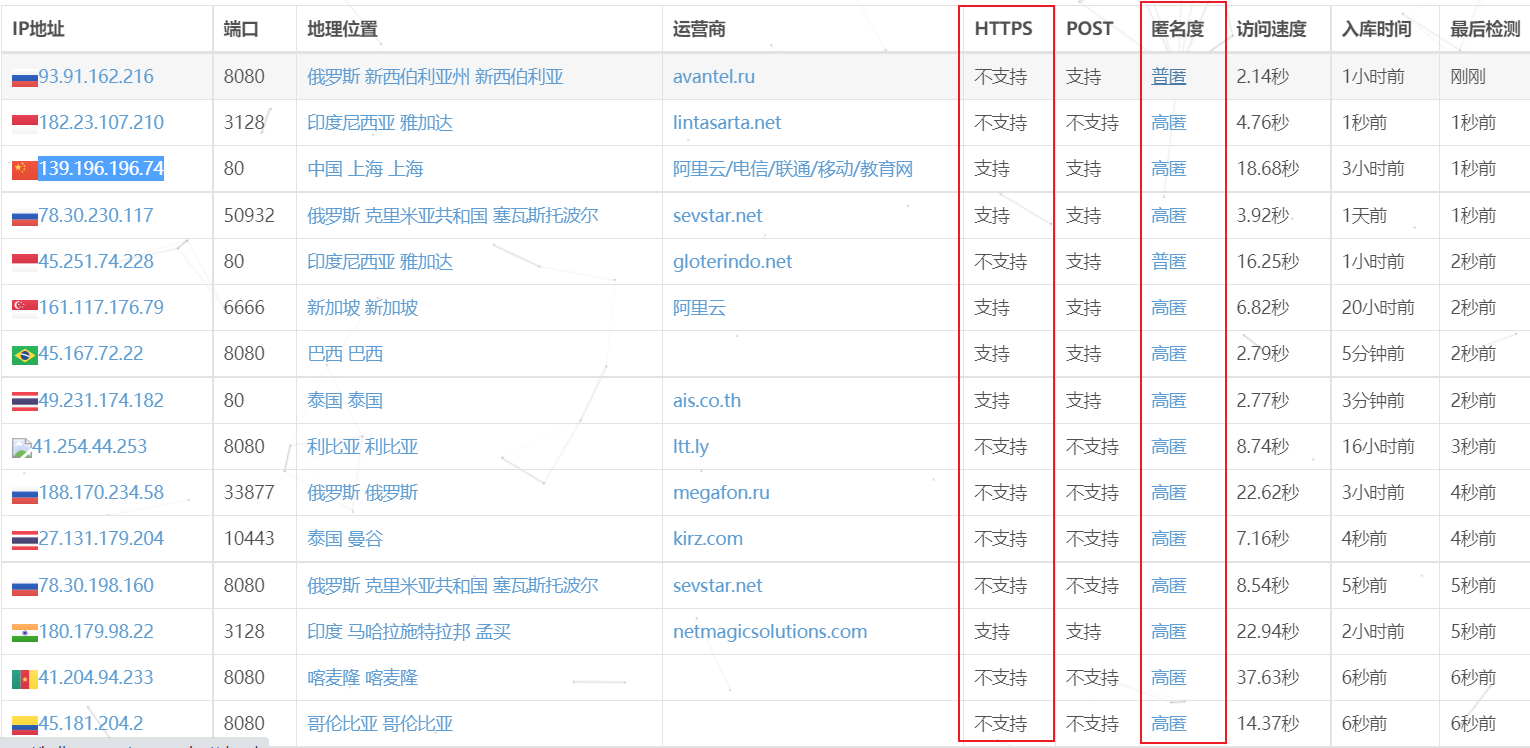
Task: Open proxy IP 93.91.162.216
Action: [96, 76]
